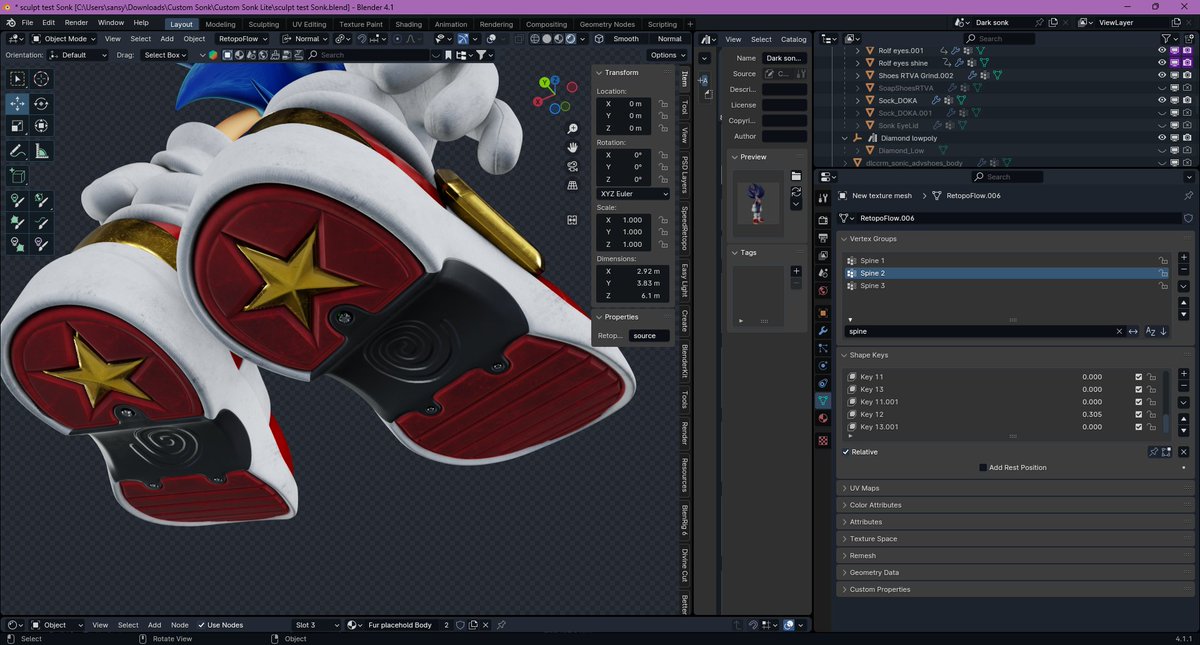This screenshot has height=645, width=1200.
Task: Pick the Transform tool
Action: pyautogui.click(x=41, y=126)
